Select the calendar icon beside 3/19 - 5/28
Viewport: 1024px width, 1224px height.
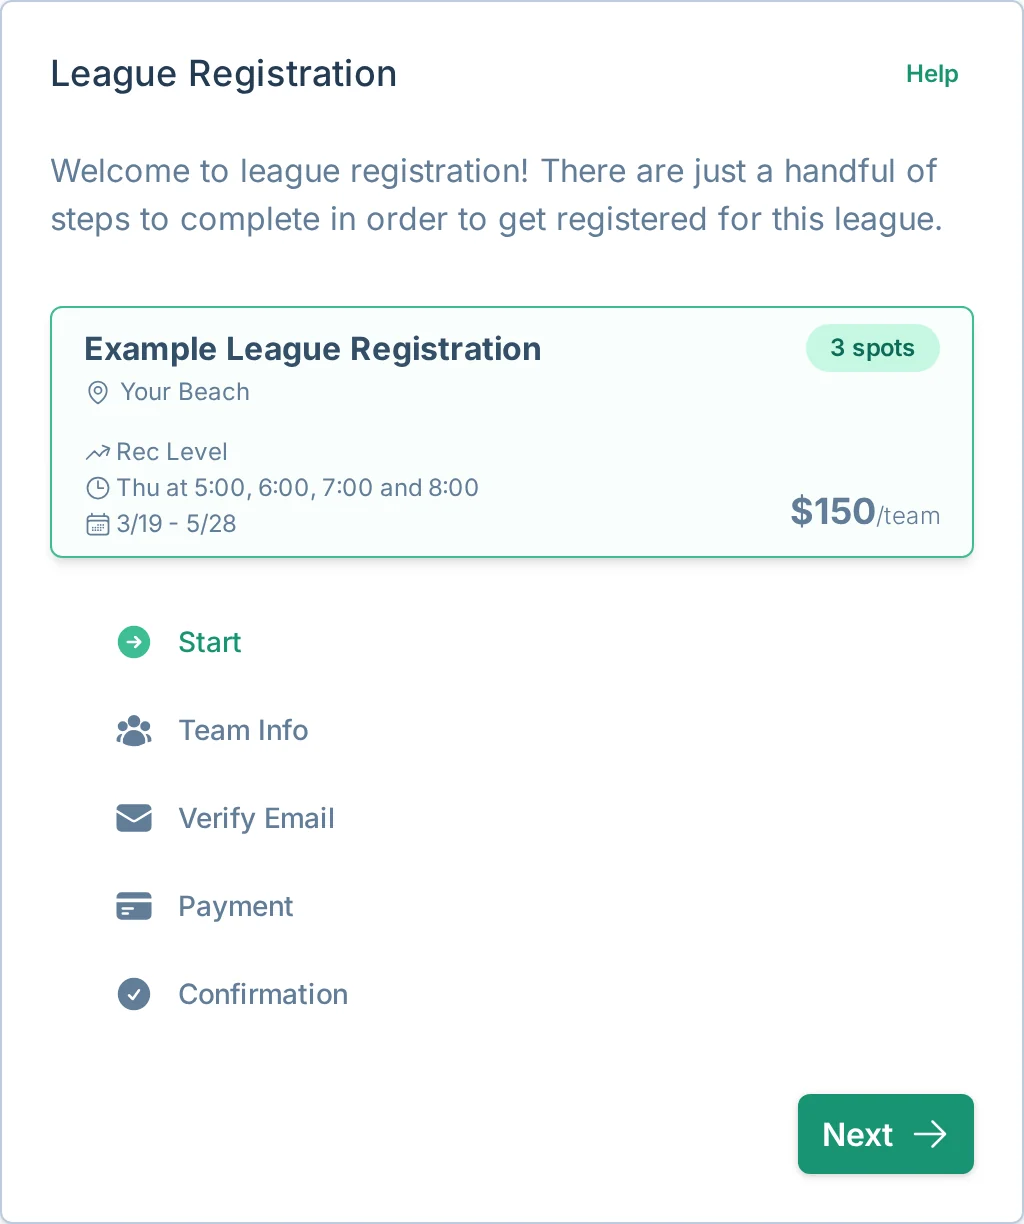[x=97, y=524]
